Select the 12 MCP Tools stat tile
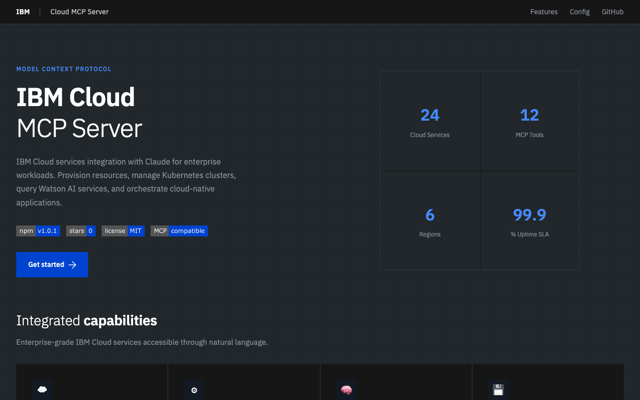This screenshot has width=640, height=400. 529,120
